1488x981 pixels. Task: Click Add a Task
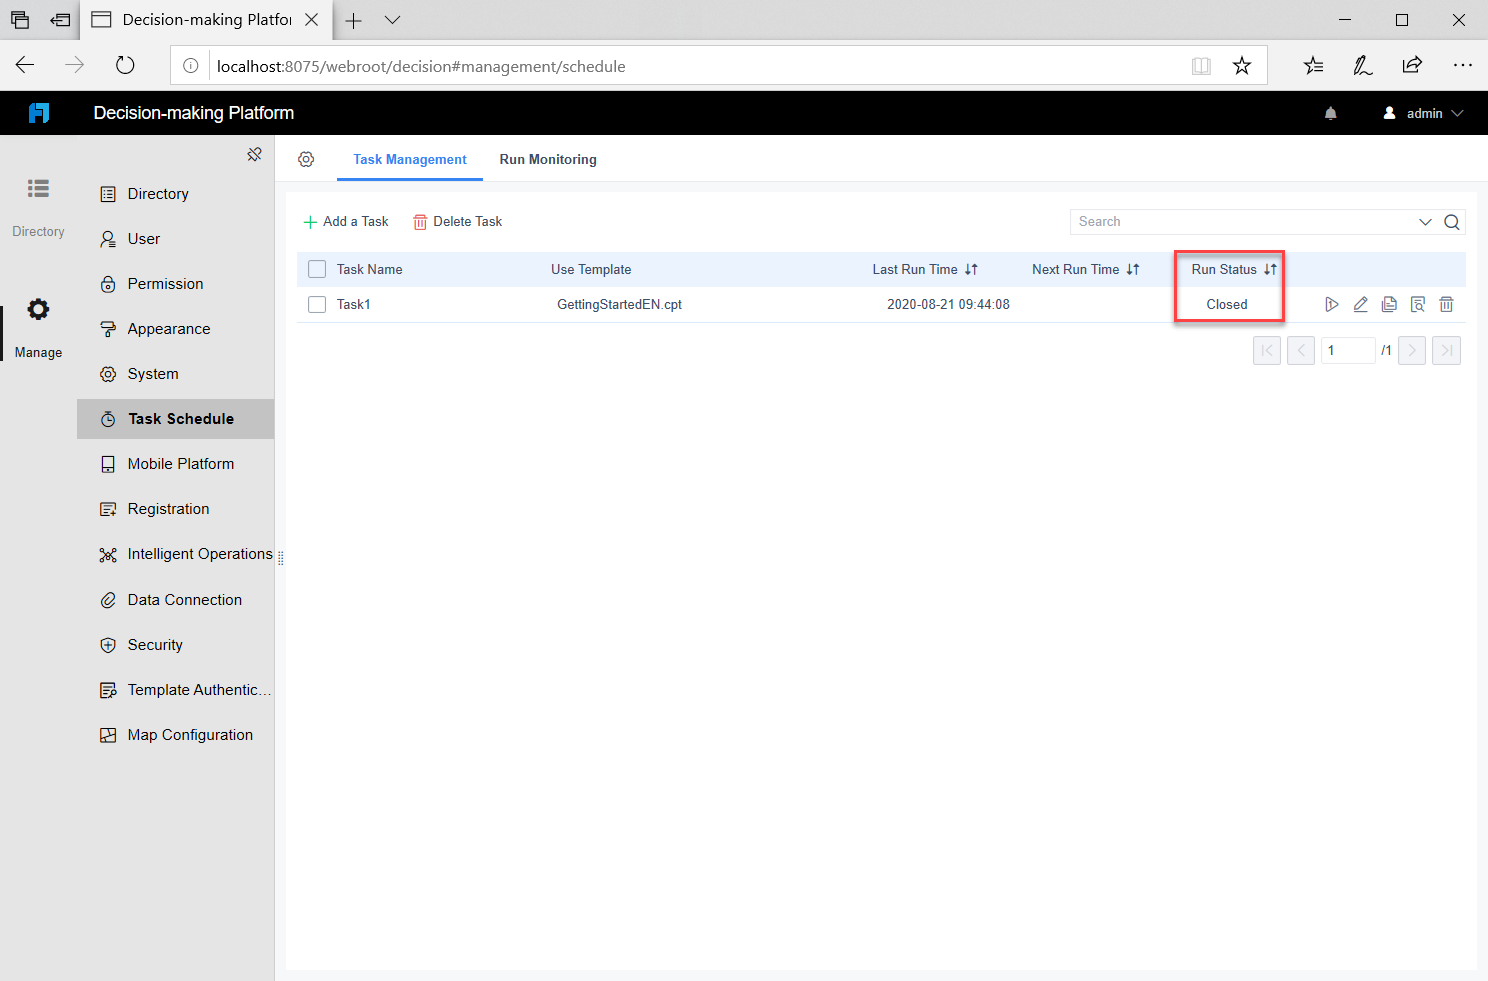click(x=346, y=221)
